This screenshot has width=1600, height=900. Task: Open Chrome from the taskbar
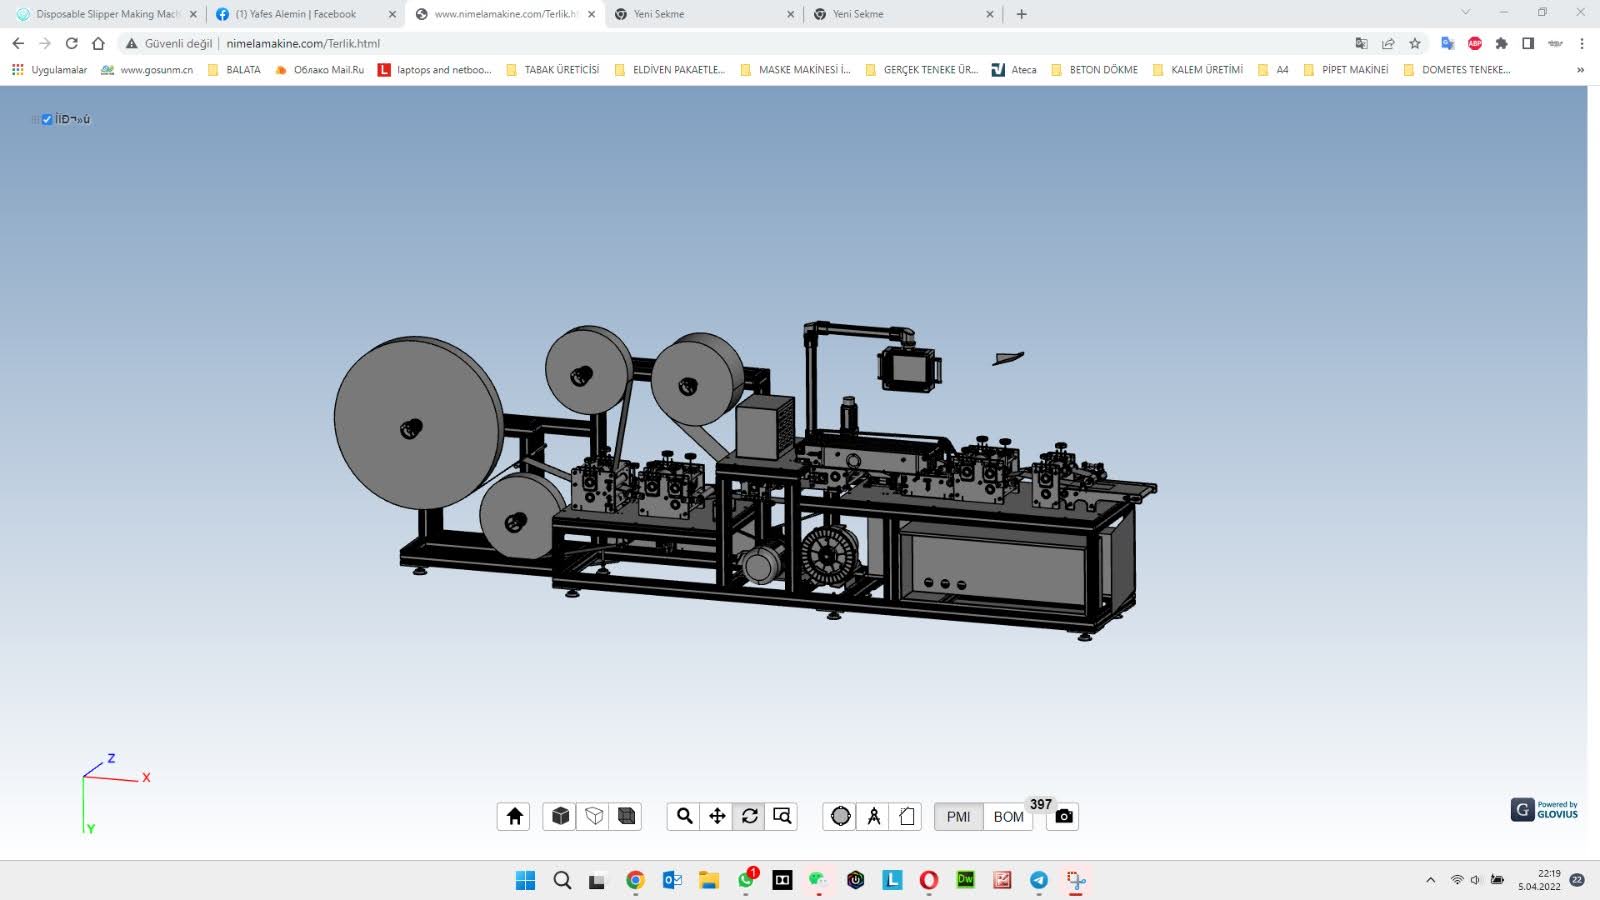click(x=635, y=880)
